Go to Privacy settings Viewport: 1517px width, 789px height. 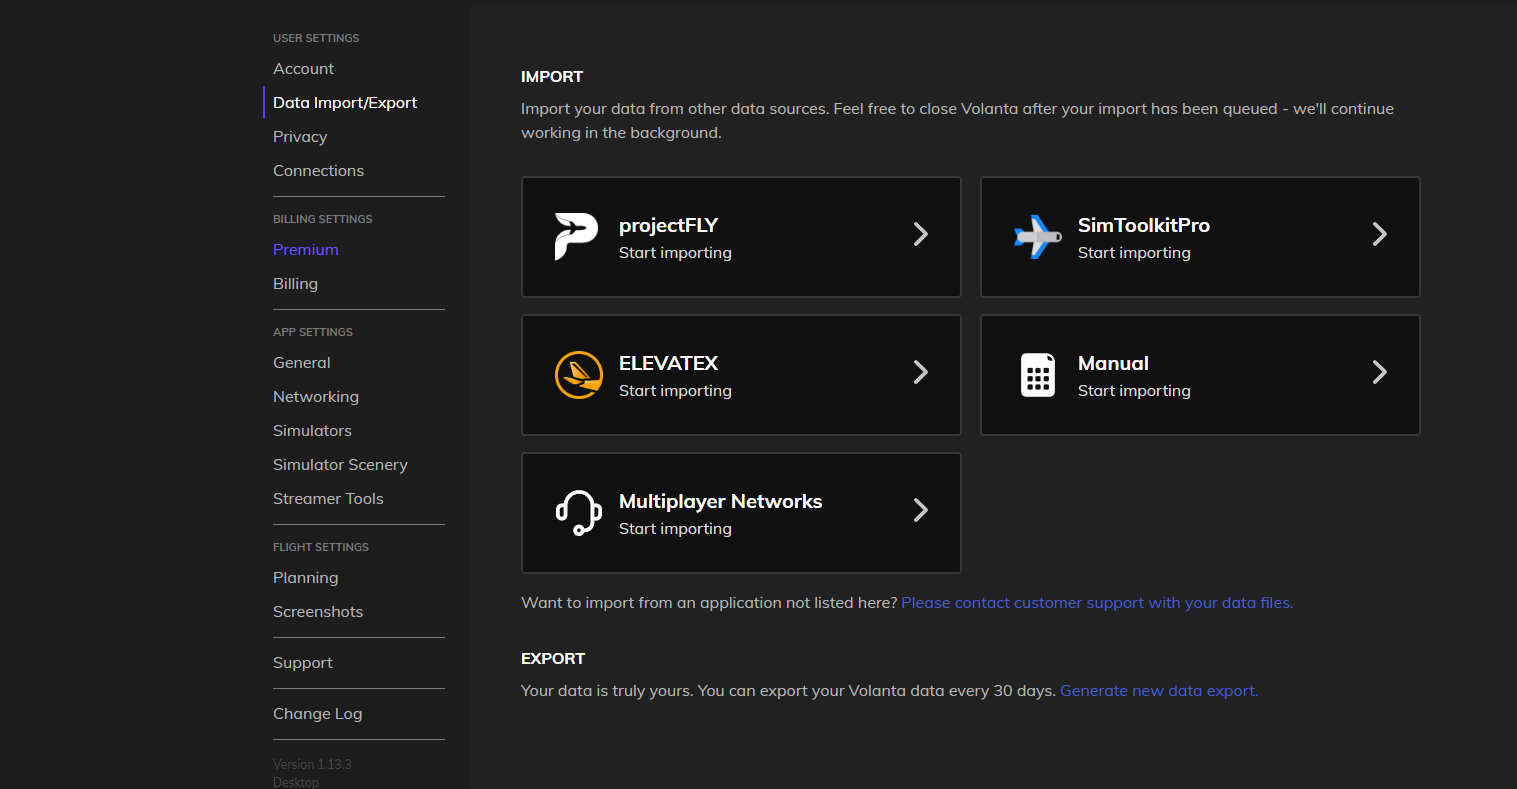click(300, 137)
